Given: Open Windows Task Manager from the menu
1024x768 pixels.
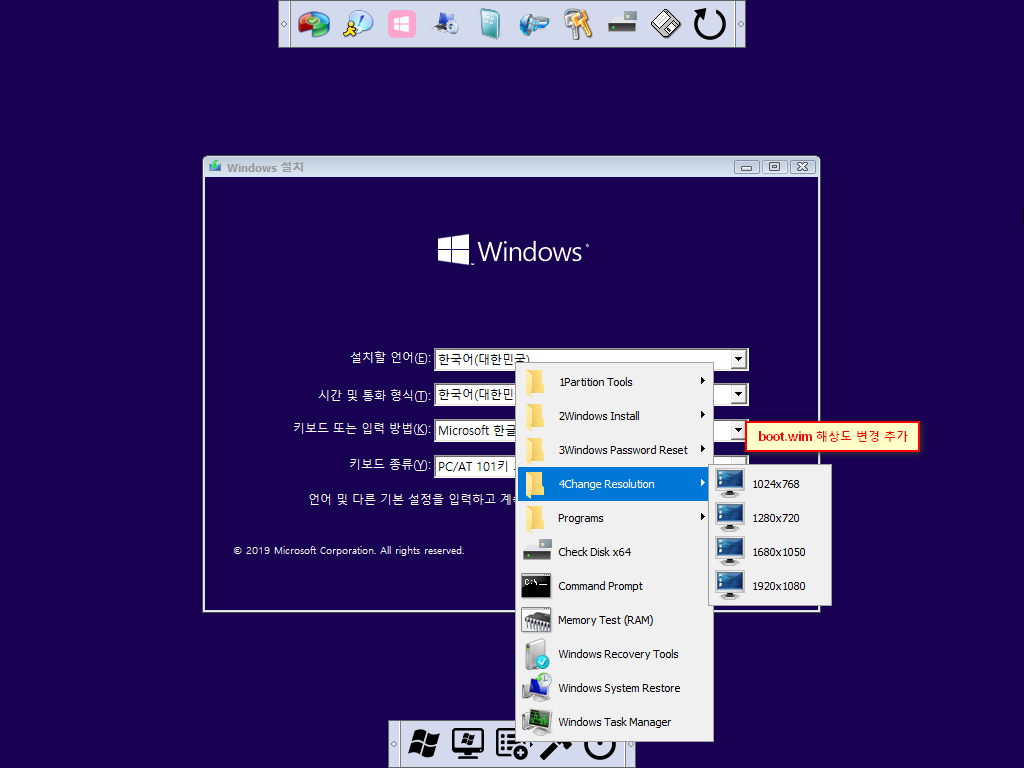Looking at the screenshot, I should pos(615,722).
